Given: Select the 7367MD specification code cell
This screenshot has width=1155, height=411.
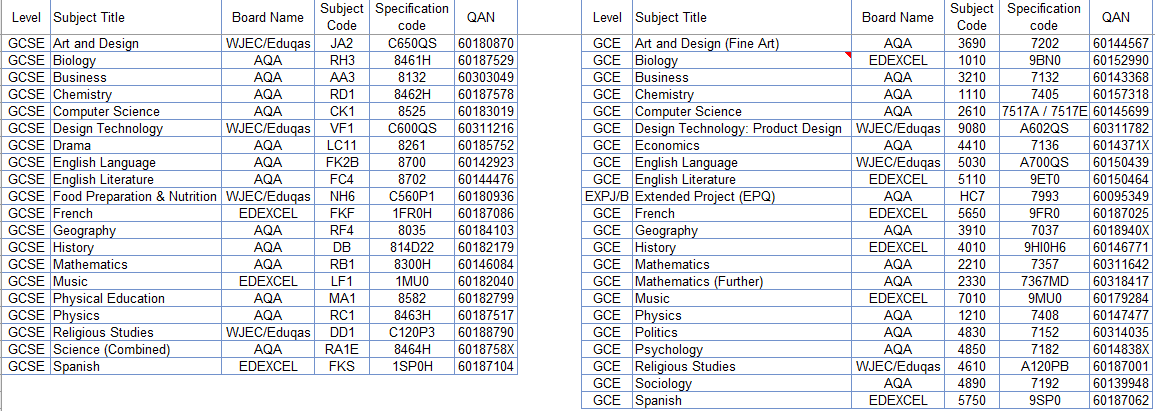Looking at the screenshot, I should 1045,281.
